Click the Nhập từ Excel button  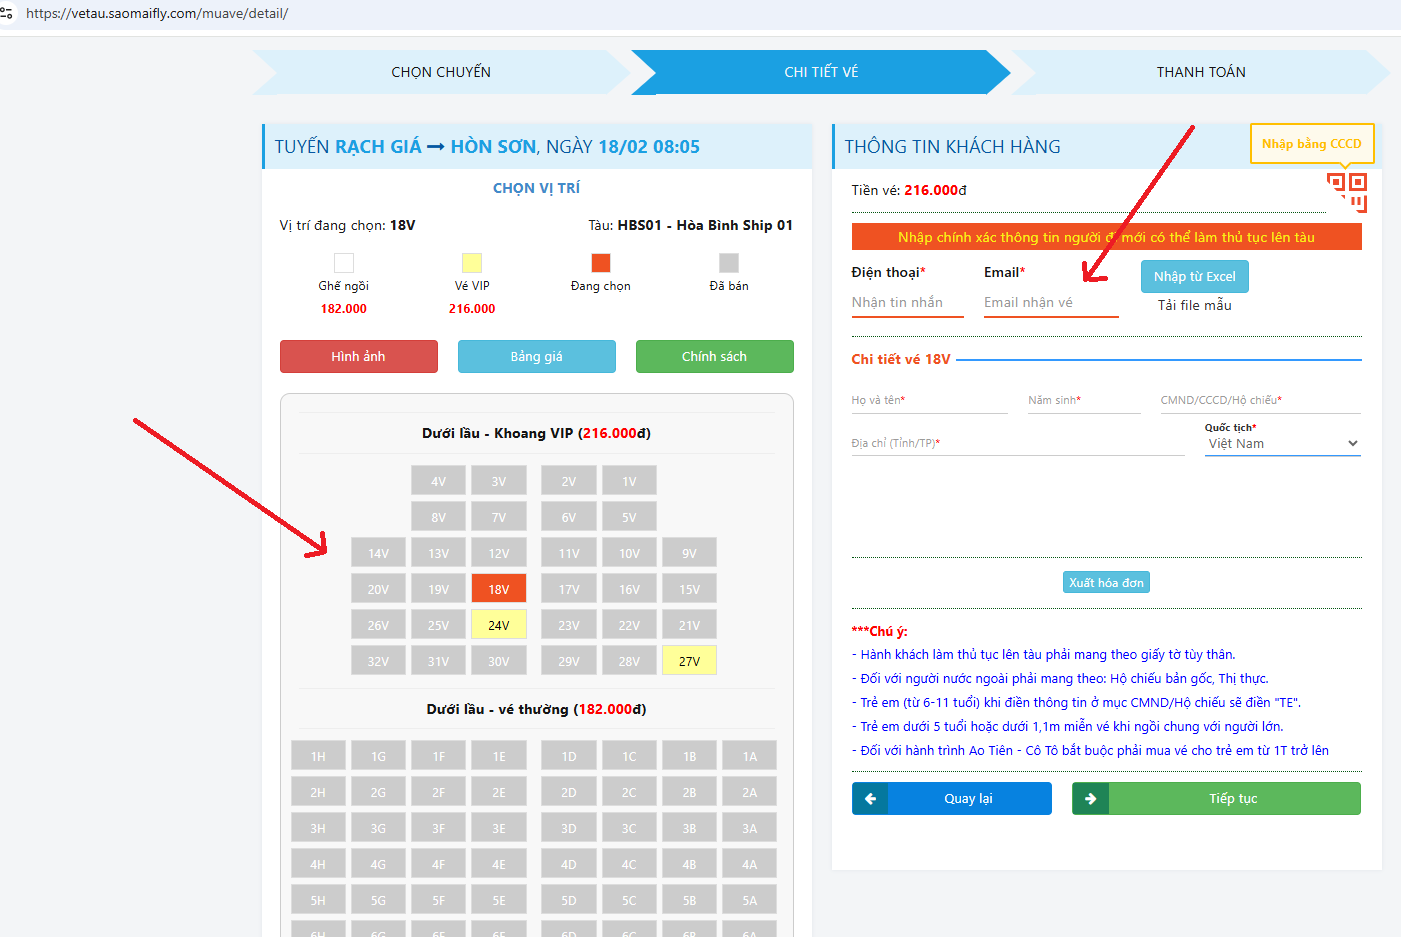[x=1194, y=277]
